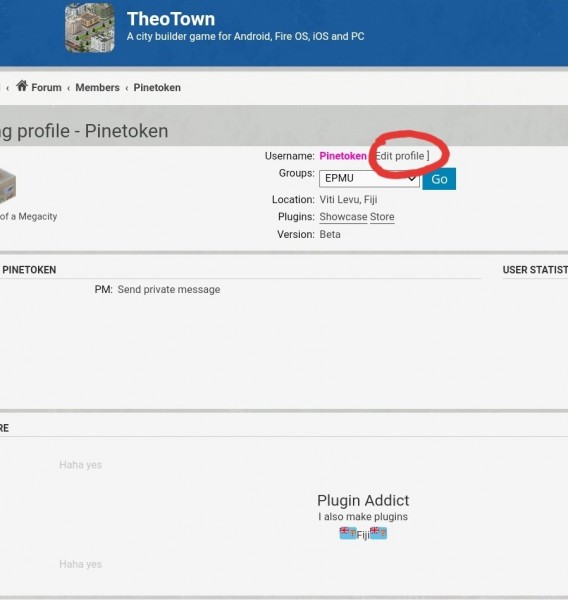Click the TheoTown site title
The height and width of the screenshot is (600, 568).
pyautogui.click(x=171, y=19)
